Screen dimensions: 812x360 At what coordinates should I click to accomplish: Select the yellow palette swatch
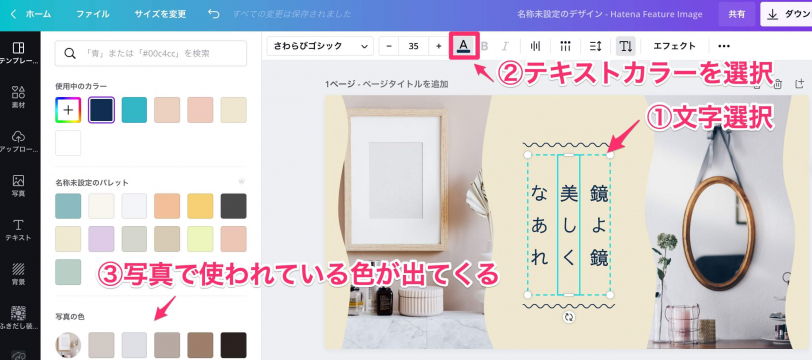click(x=200, y=206)
